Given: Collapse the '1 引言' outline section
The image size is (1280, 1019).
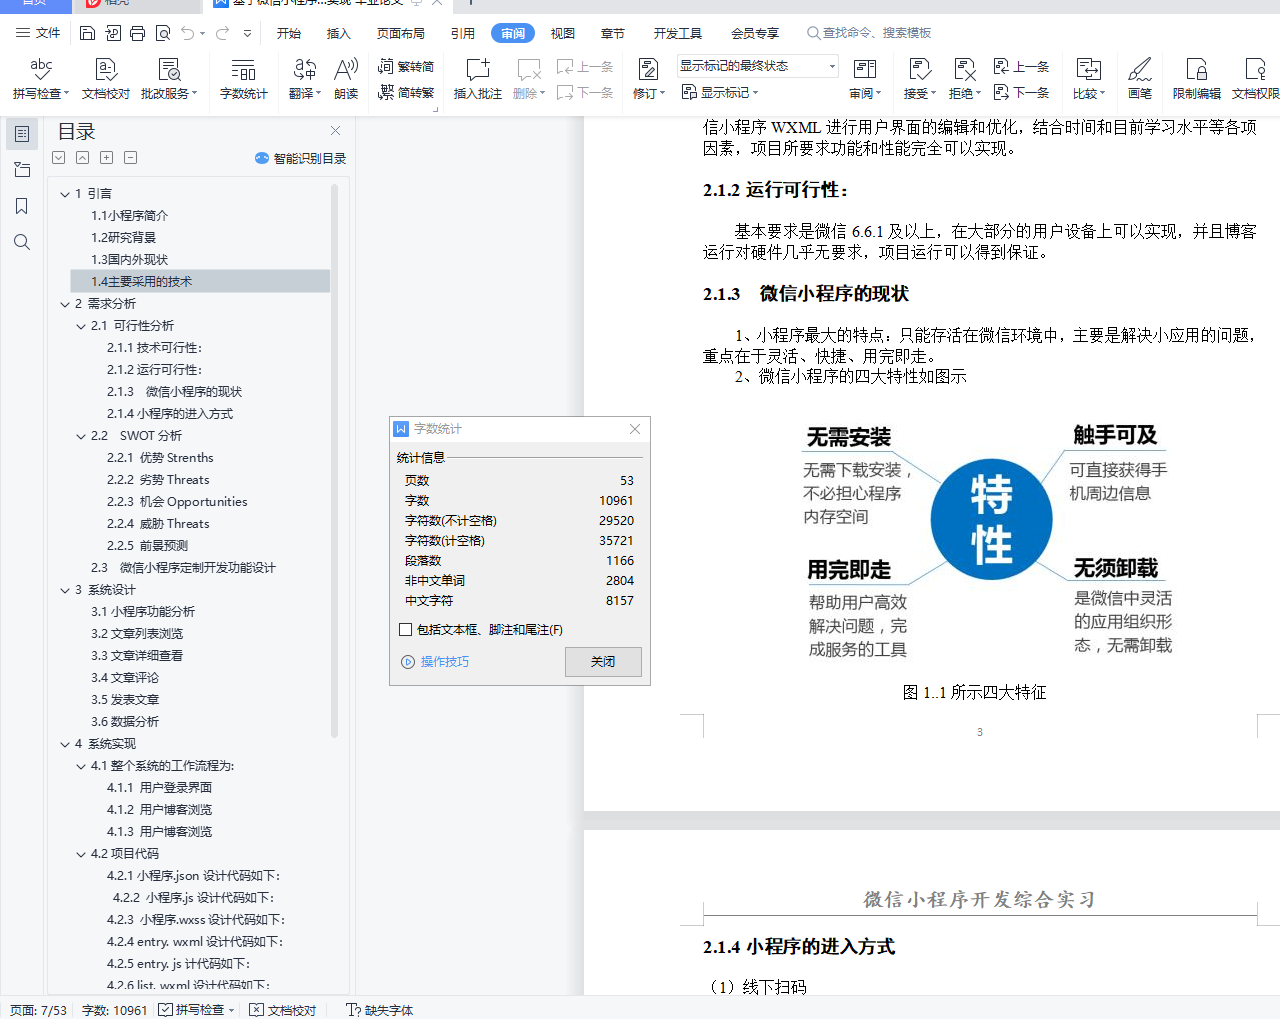Looking at the screenshot, I should (65, 194).
